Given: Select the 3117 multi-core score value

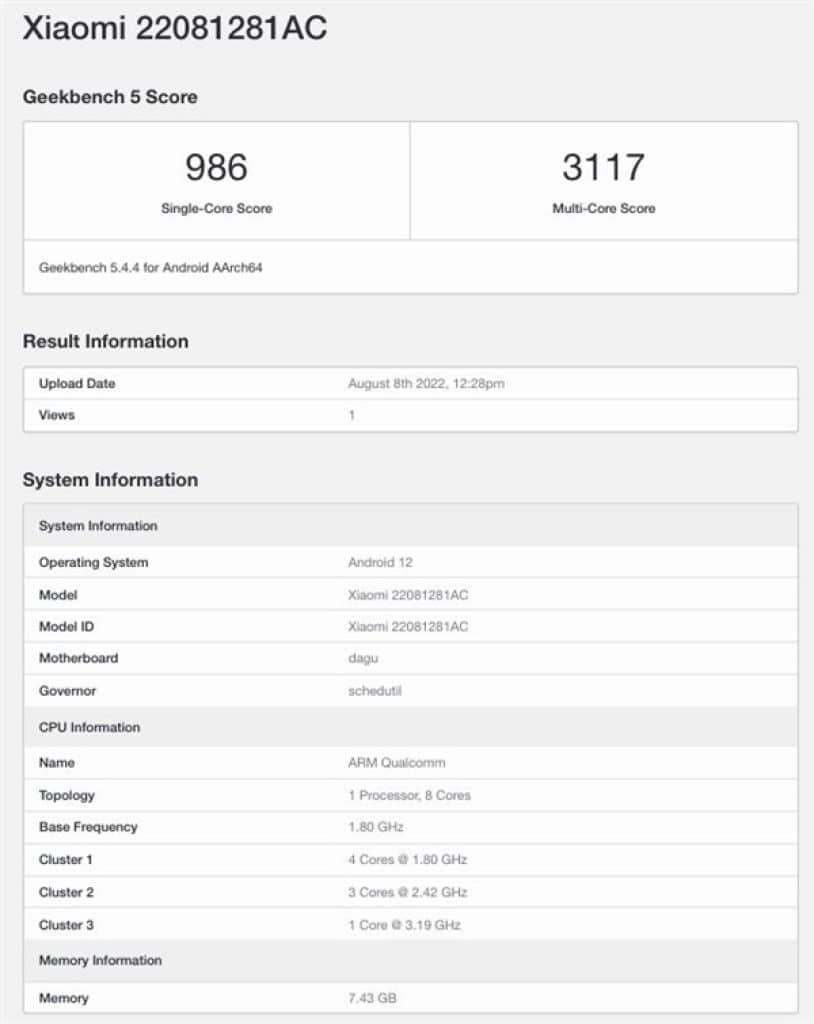Looking at the screenshot, I should coord(603,167).
